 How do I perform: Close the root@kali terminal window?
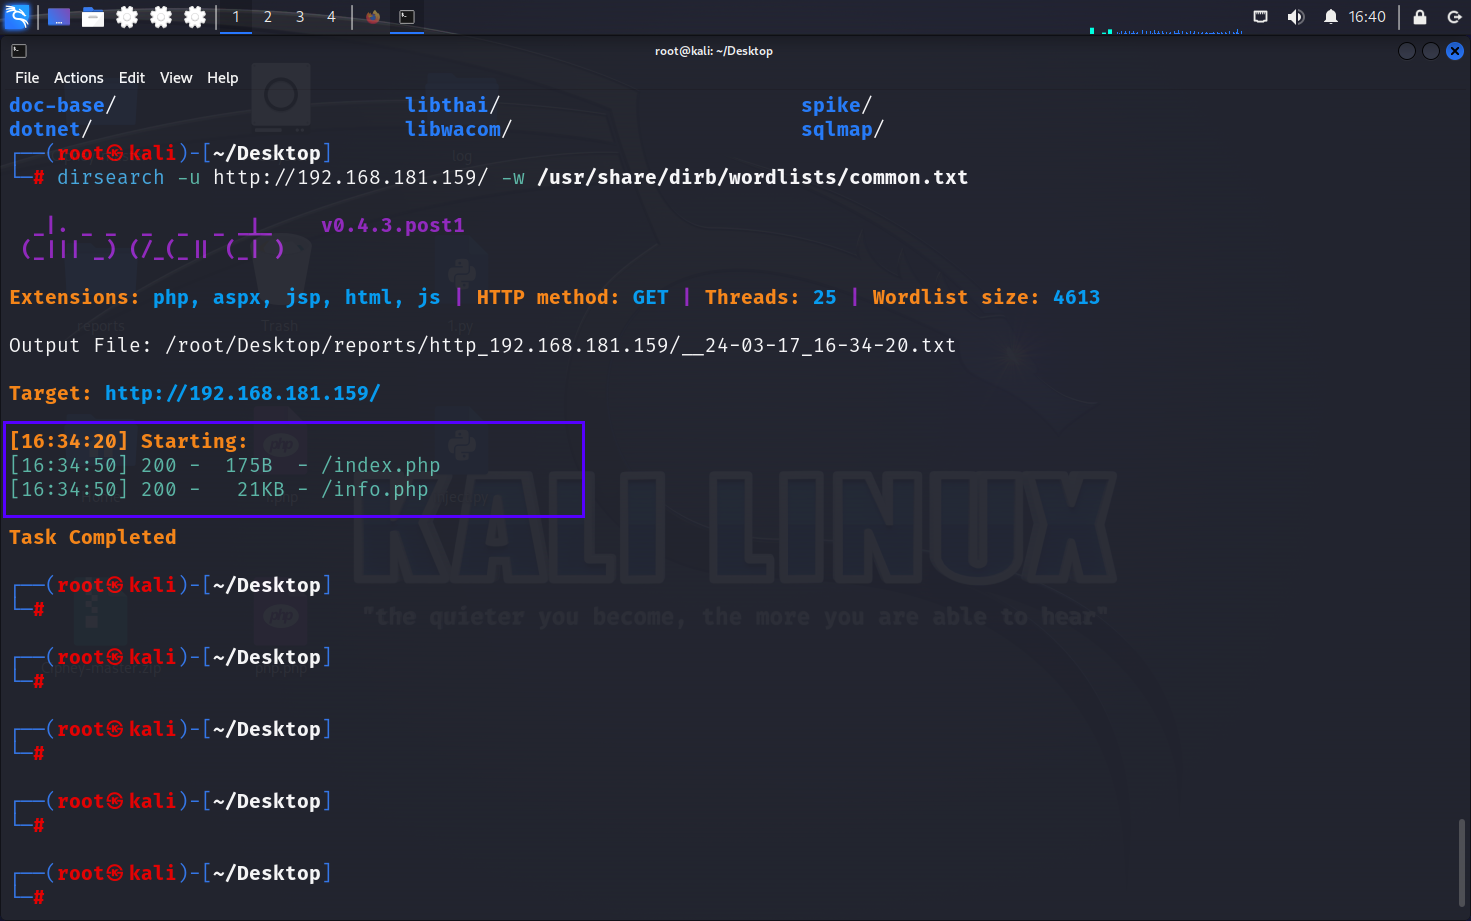tap(1455, 51)
